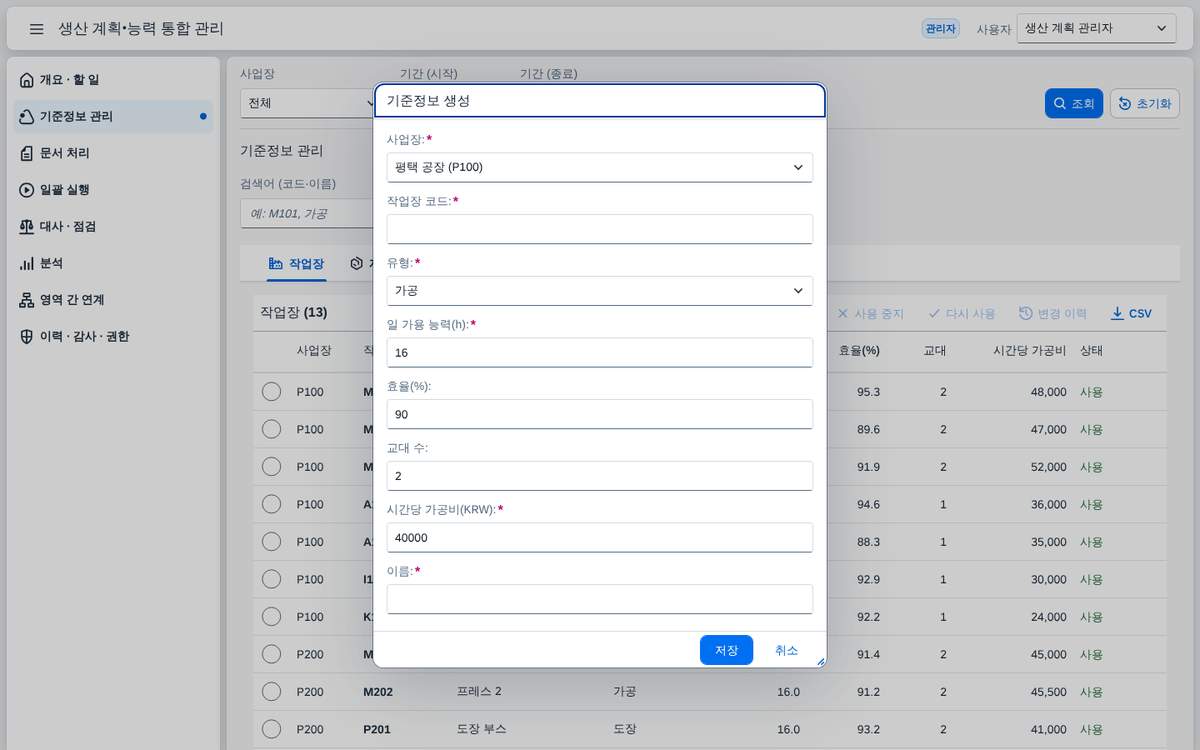
Task: Select the radio for P100 row with 36,000
Action: (271, 504)
